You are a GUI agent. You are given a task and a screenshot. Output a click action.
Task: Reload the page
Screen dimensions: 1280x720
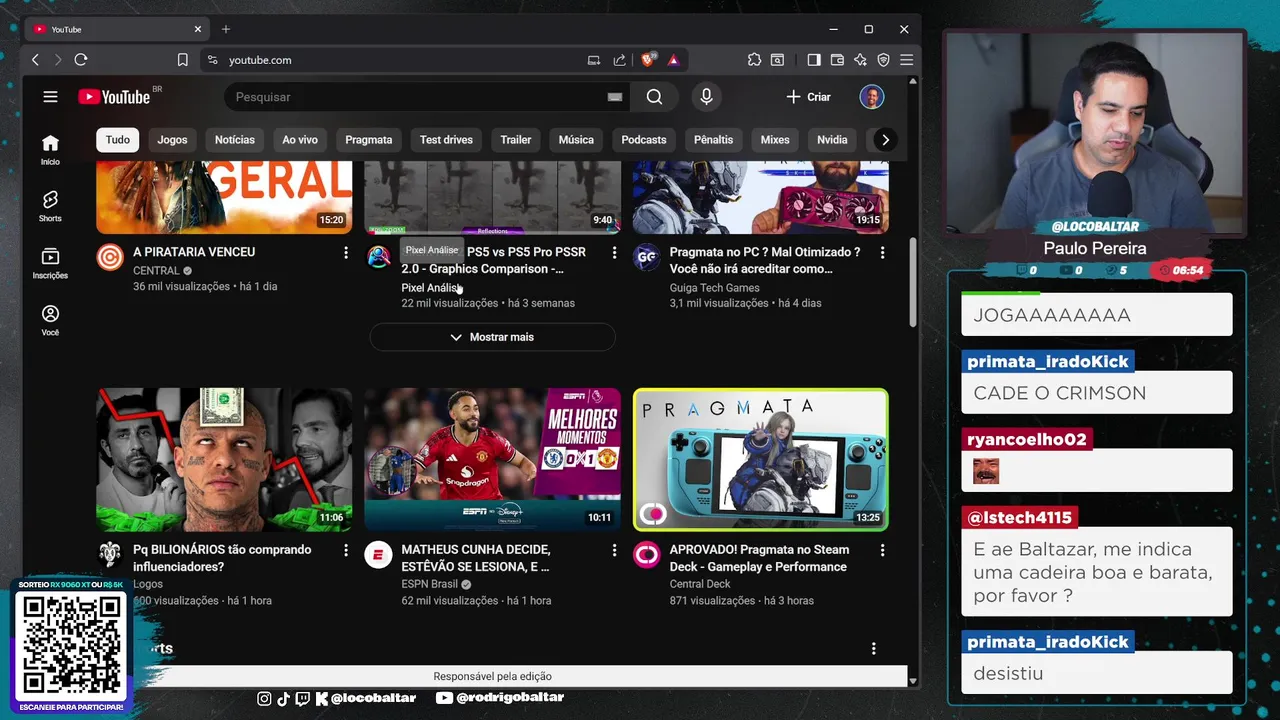tap(81, 60)
